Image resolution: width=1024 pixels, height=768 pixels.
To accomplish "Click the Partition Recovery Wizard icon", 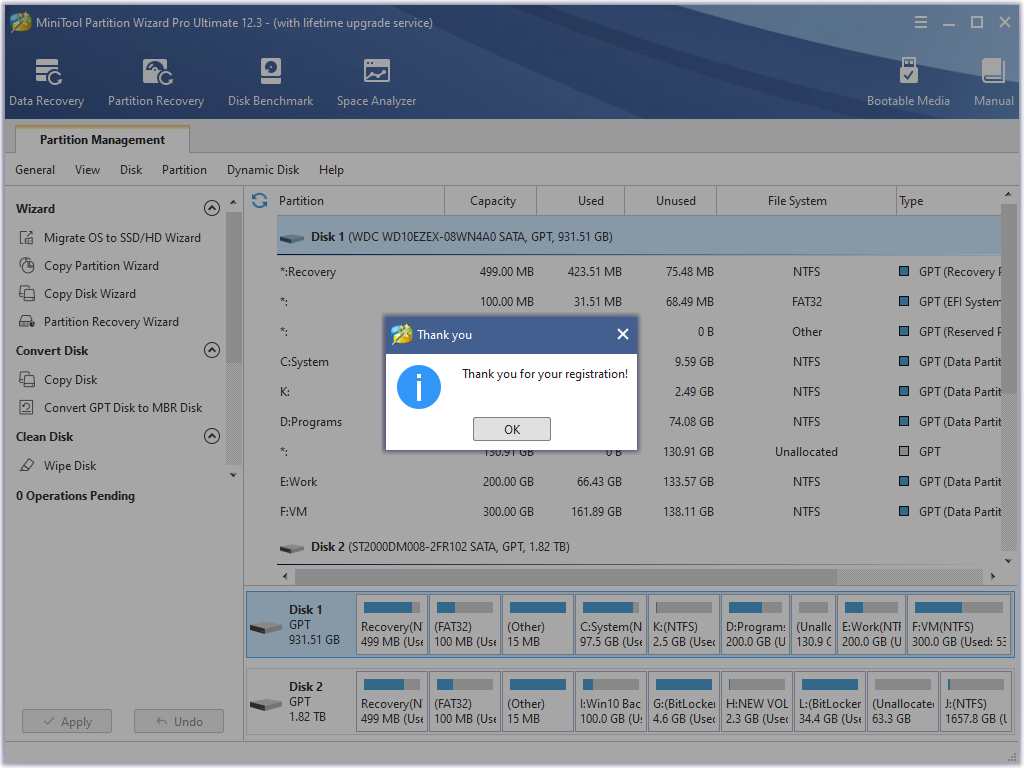I will pyautogui.click(x=27, y=321).
